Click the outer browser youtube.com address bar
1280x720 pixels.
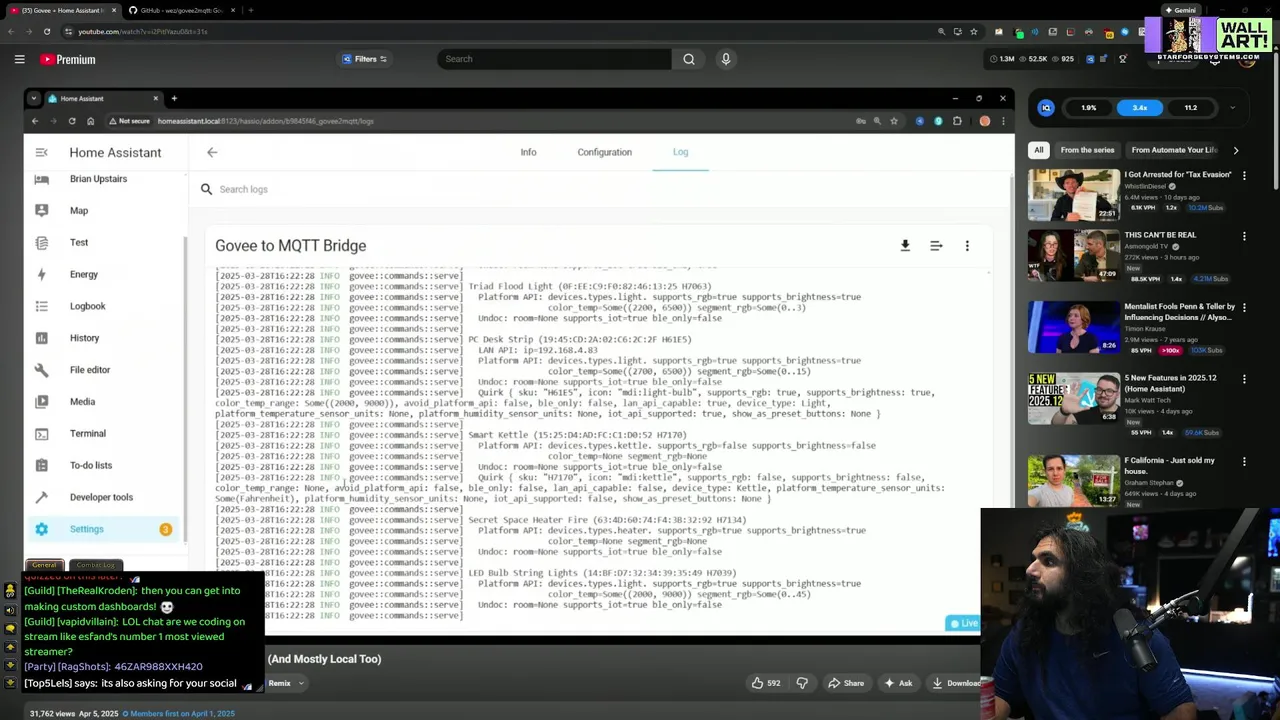(x=500, y=31)
